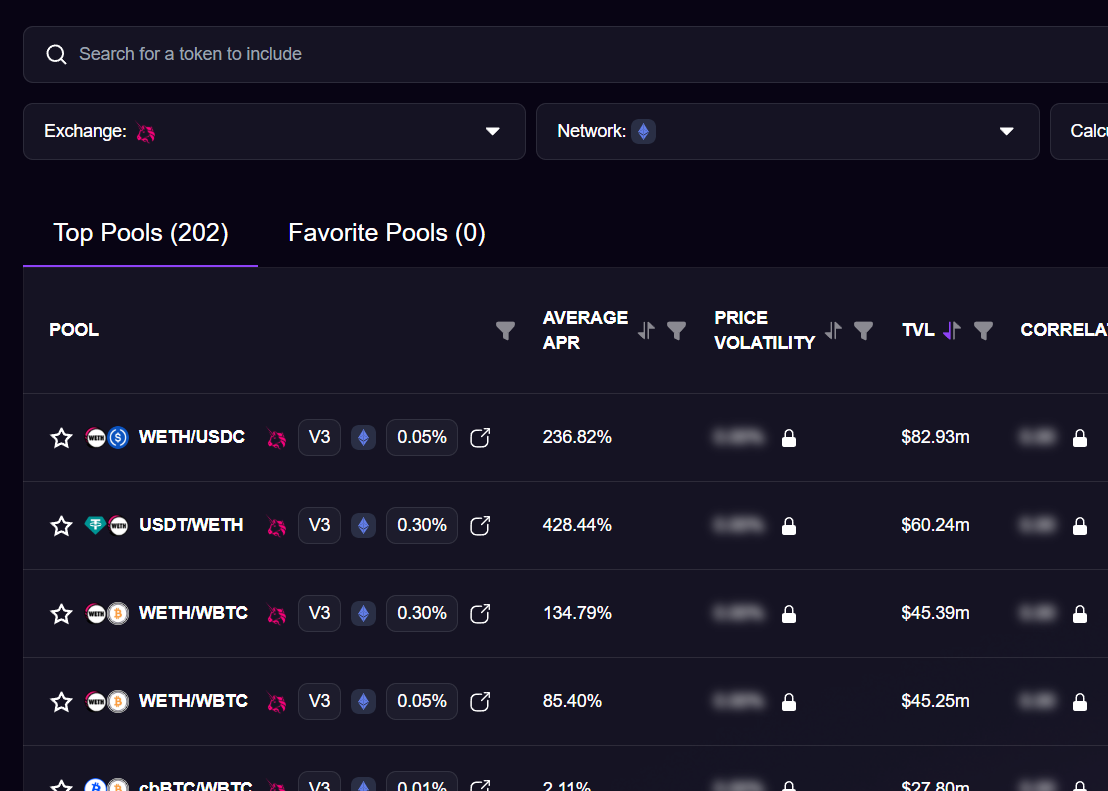Sort by Price Volatility arrows
Screen dimensions: 1108x791
[834, 330]
